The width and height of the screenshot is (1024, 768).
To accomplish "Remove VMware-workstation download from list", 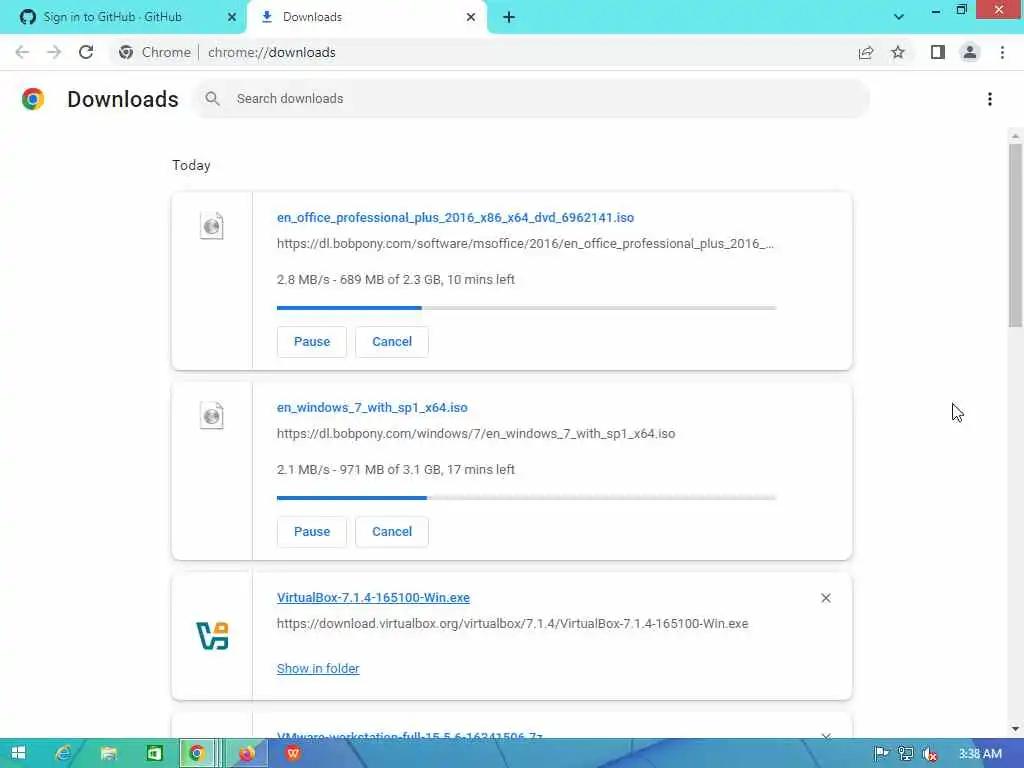I will (825, 735).
